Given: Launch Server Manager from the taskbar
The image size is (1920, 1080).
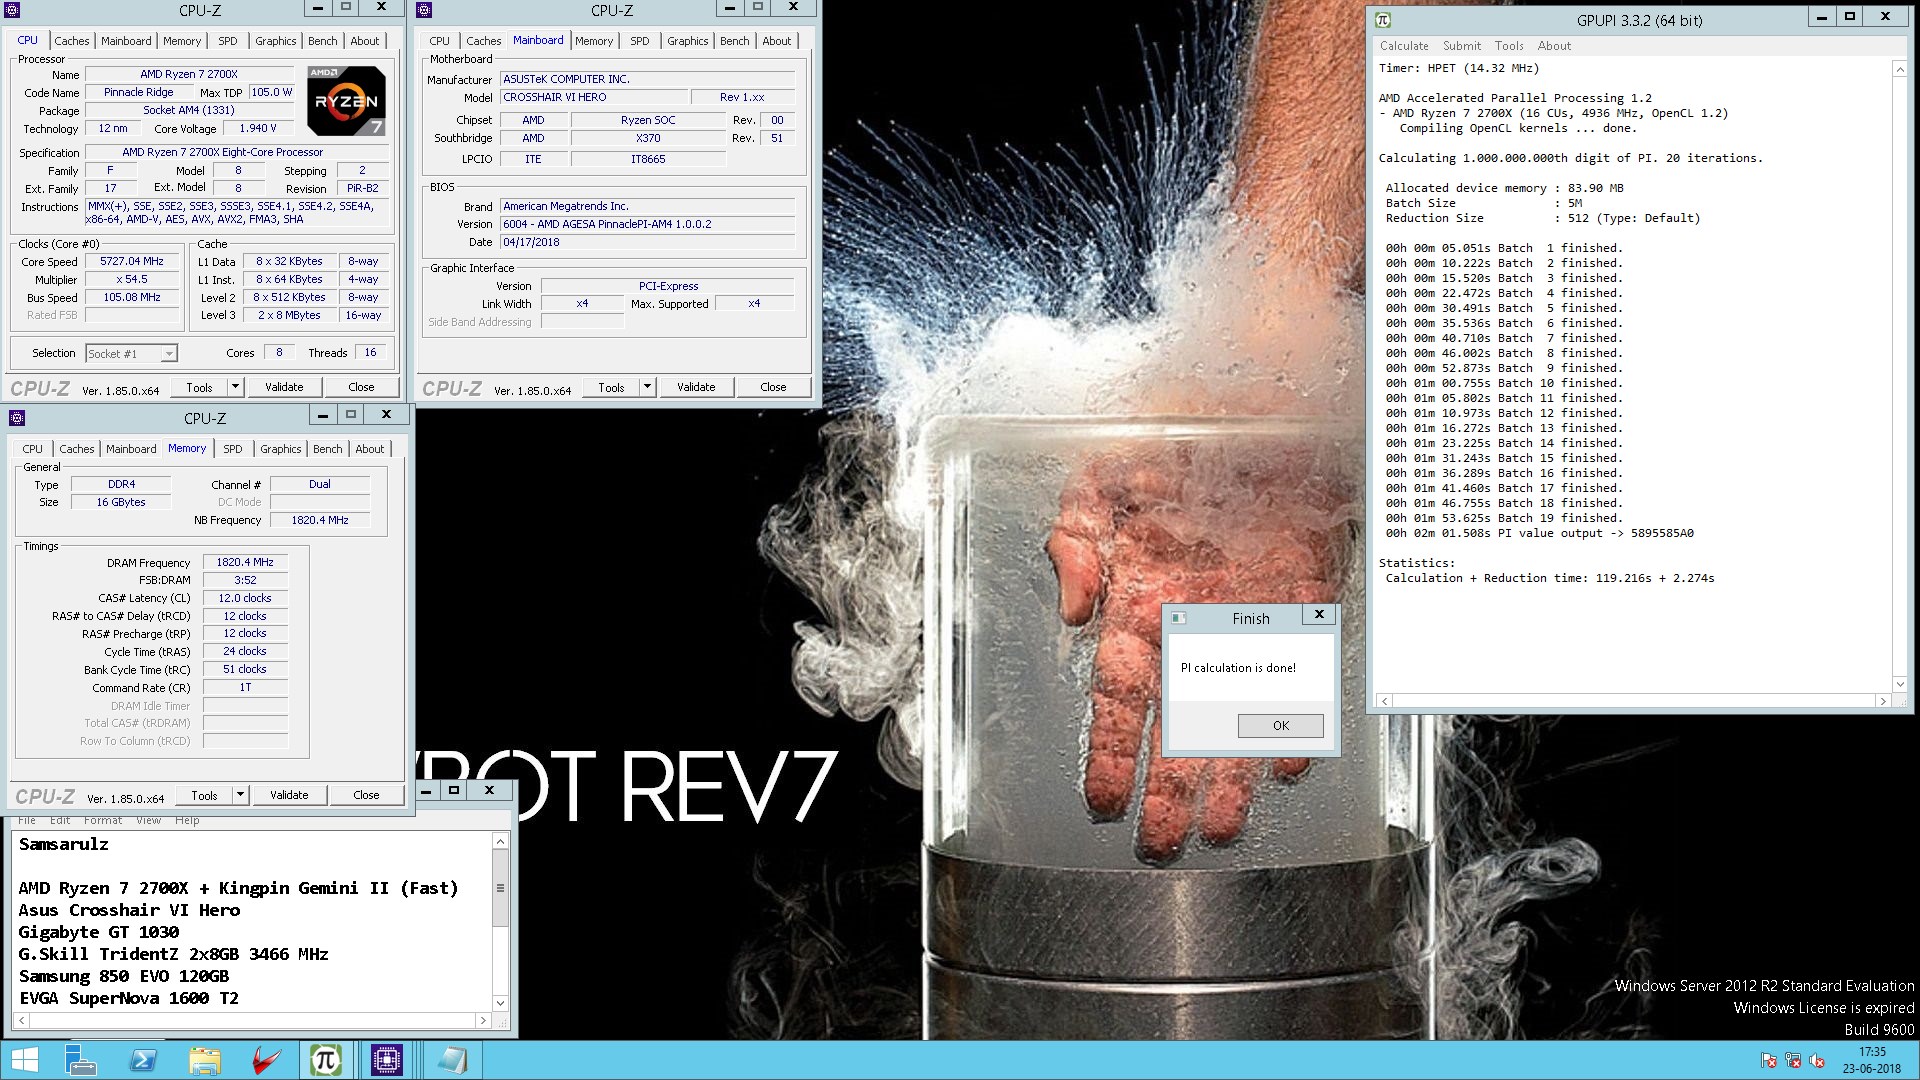Looking at the screenshot, I should [x=80, y=1060].
